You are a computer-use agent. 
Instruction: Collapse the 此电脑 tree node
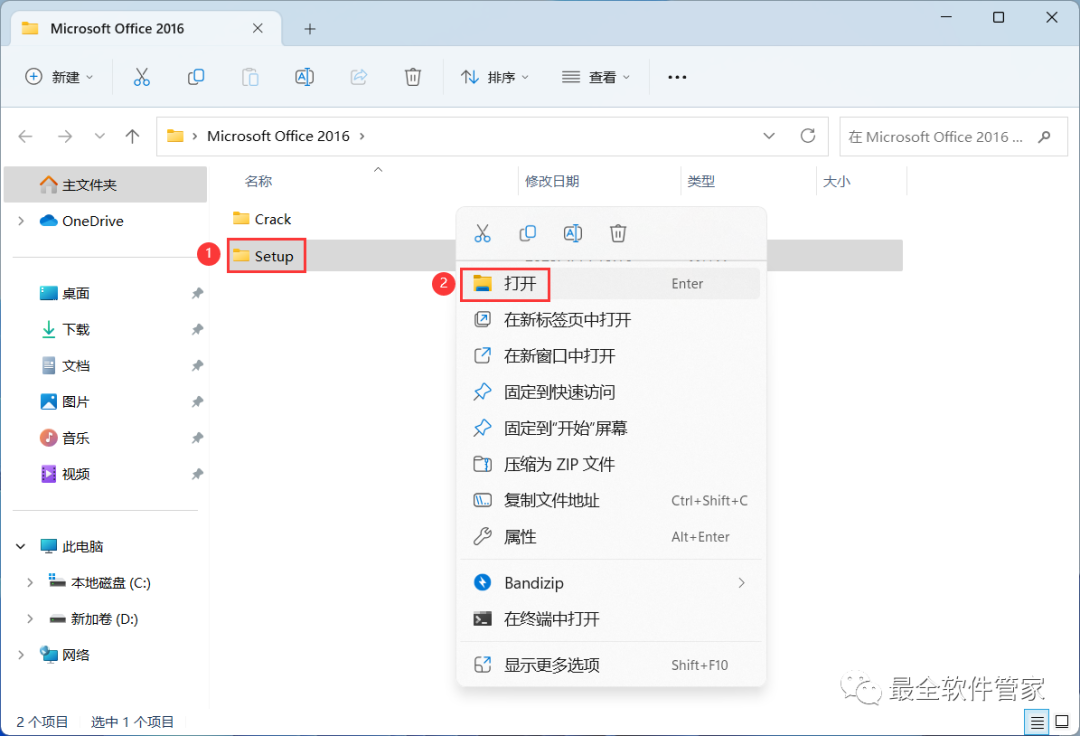[x=21, y=547]
